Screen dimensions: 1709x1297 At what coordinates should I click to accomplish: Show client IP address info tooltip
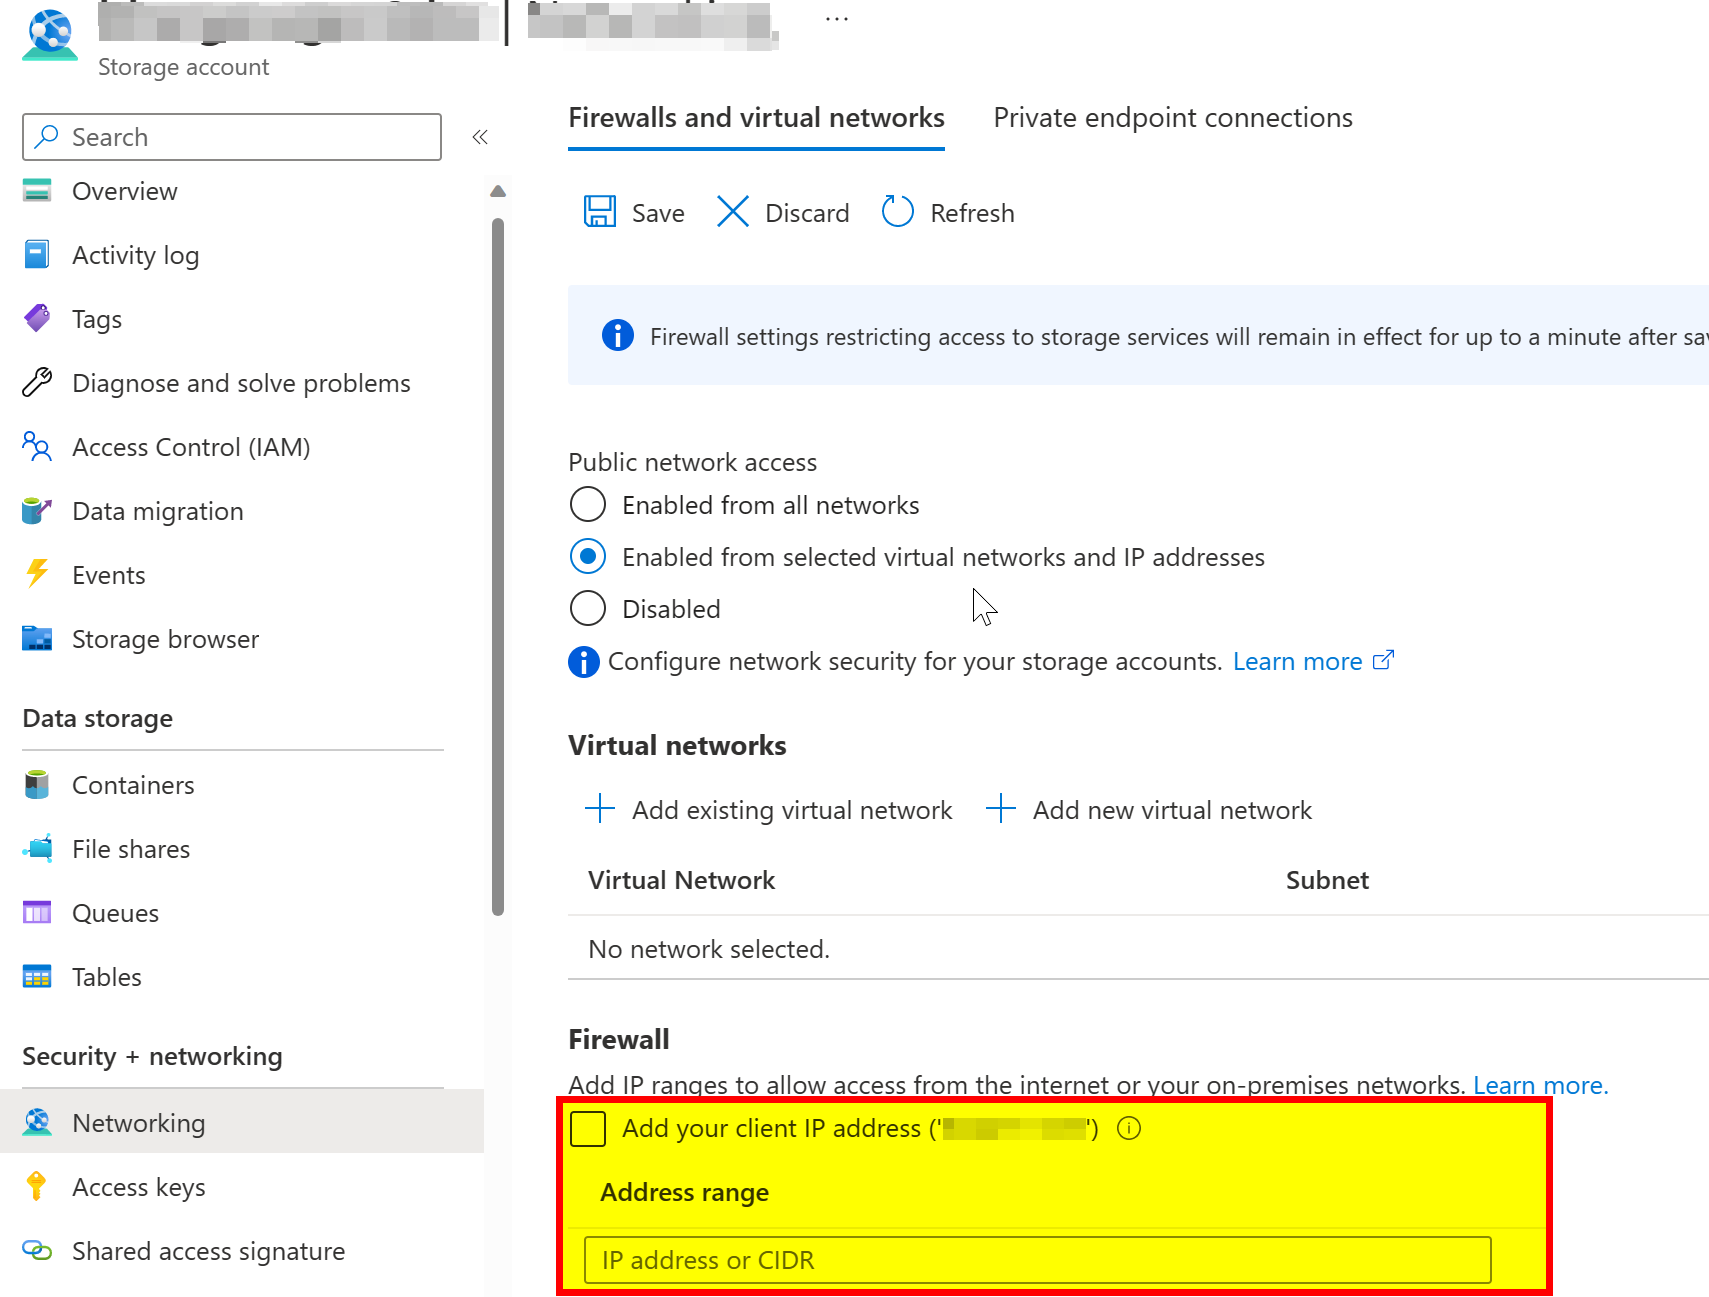click(x=1128, y=1128)
